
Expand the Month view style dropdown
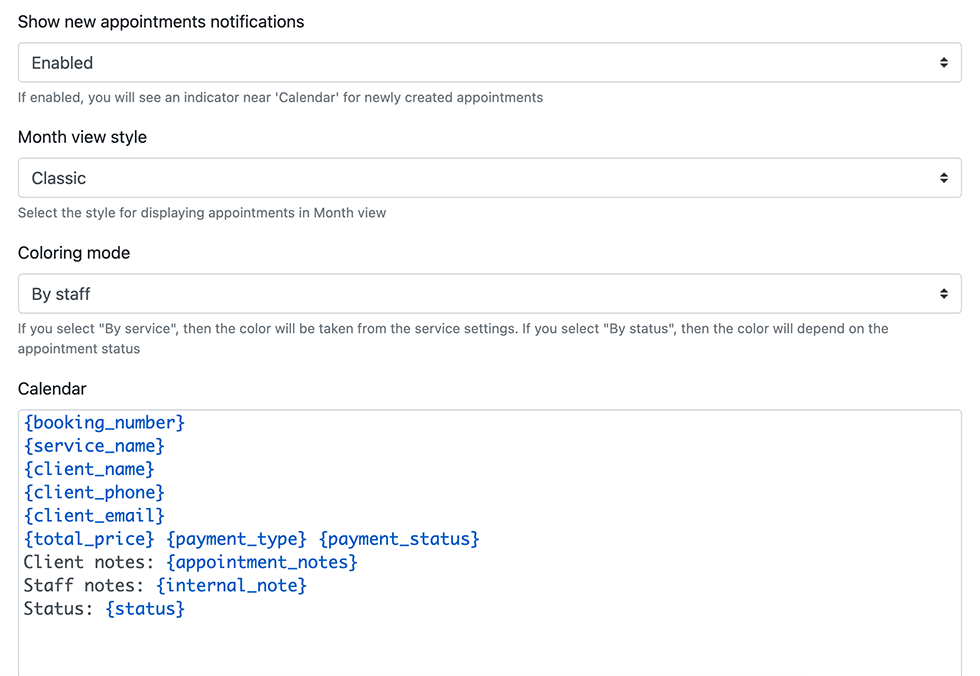pyautogui.click(x=489, y=178)
